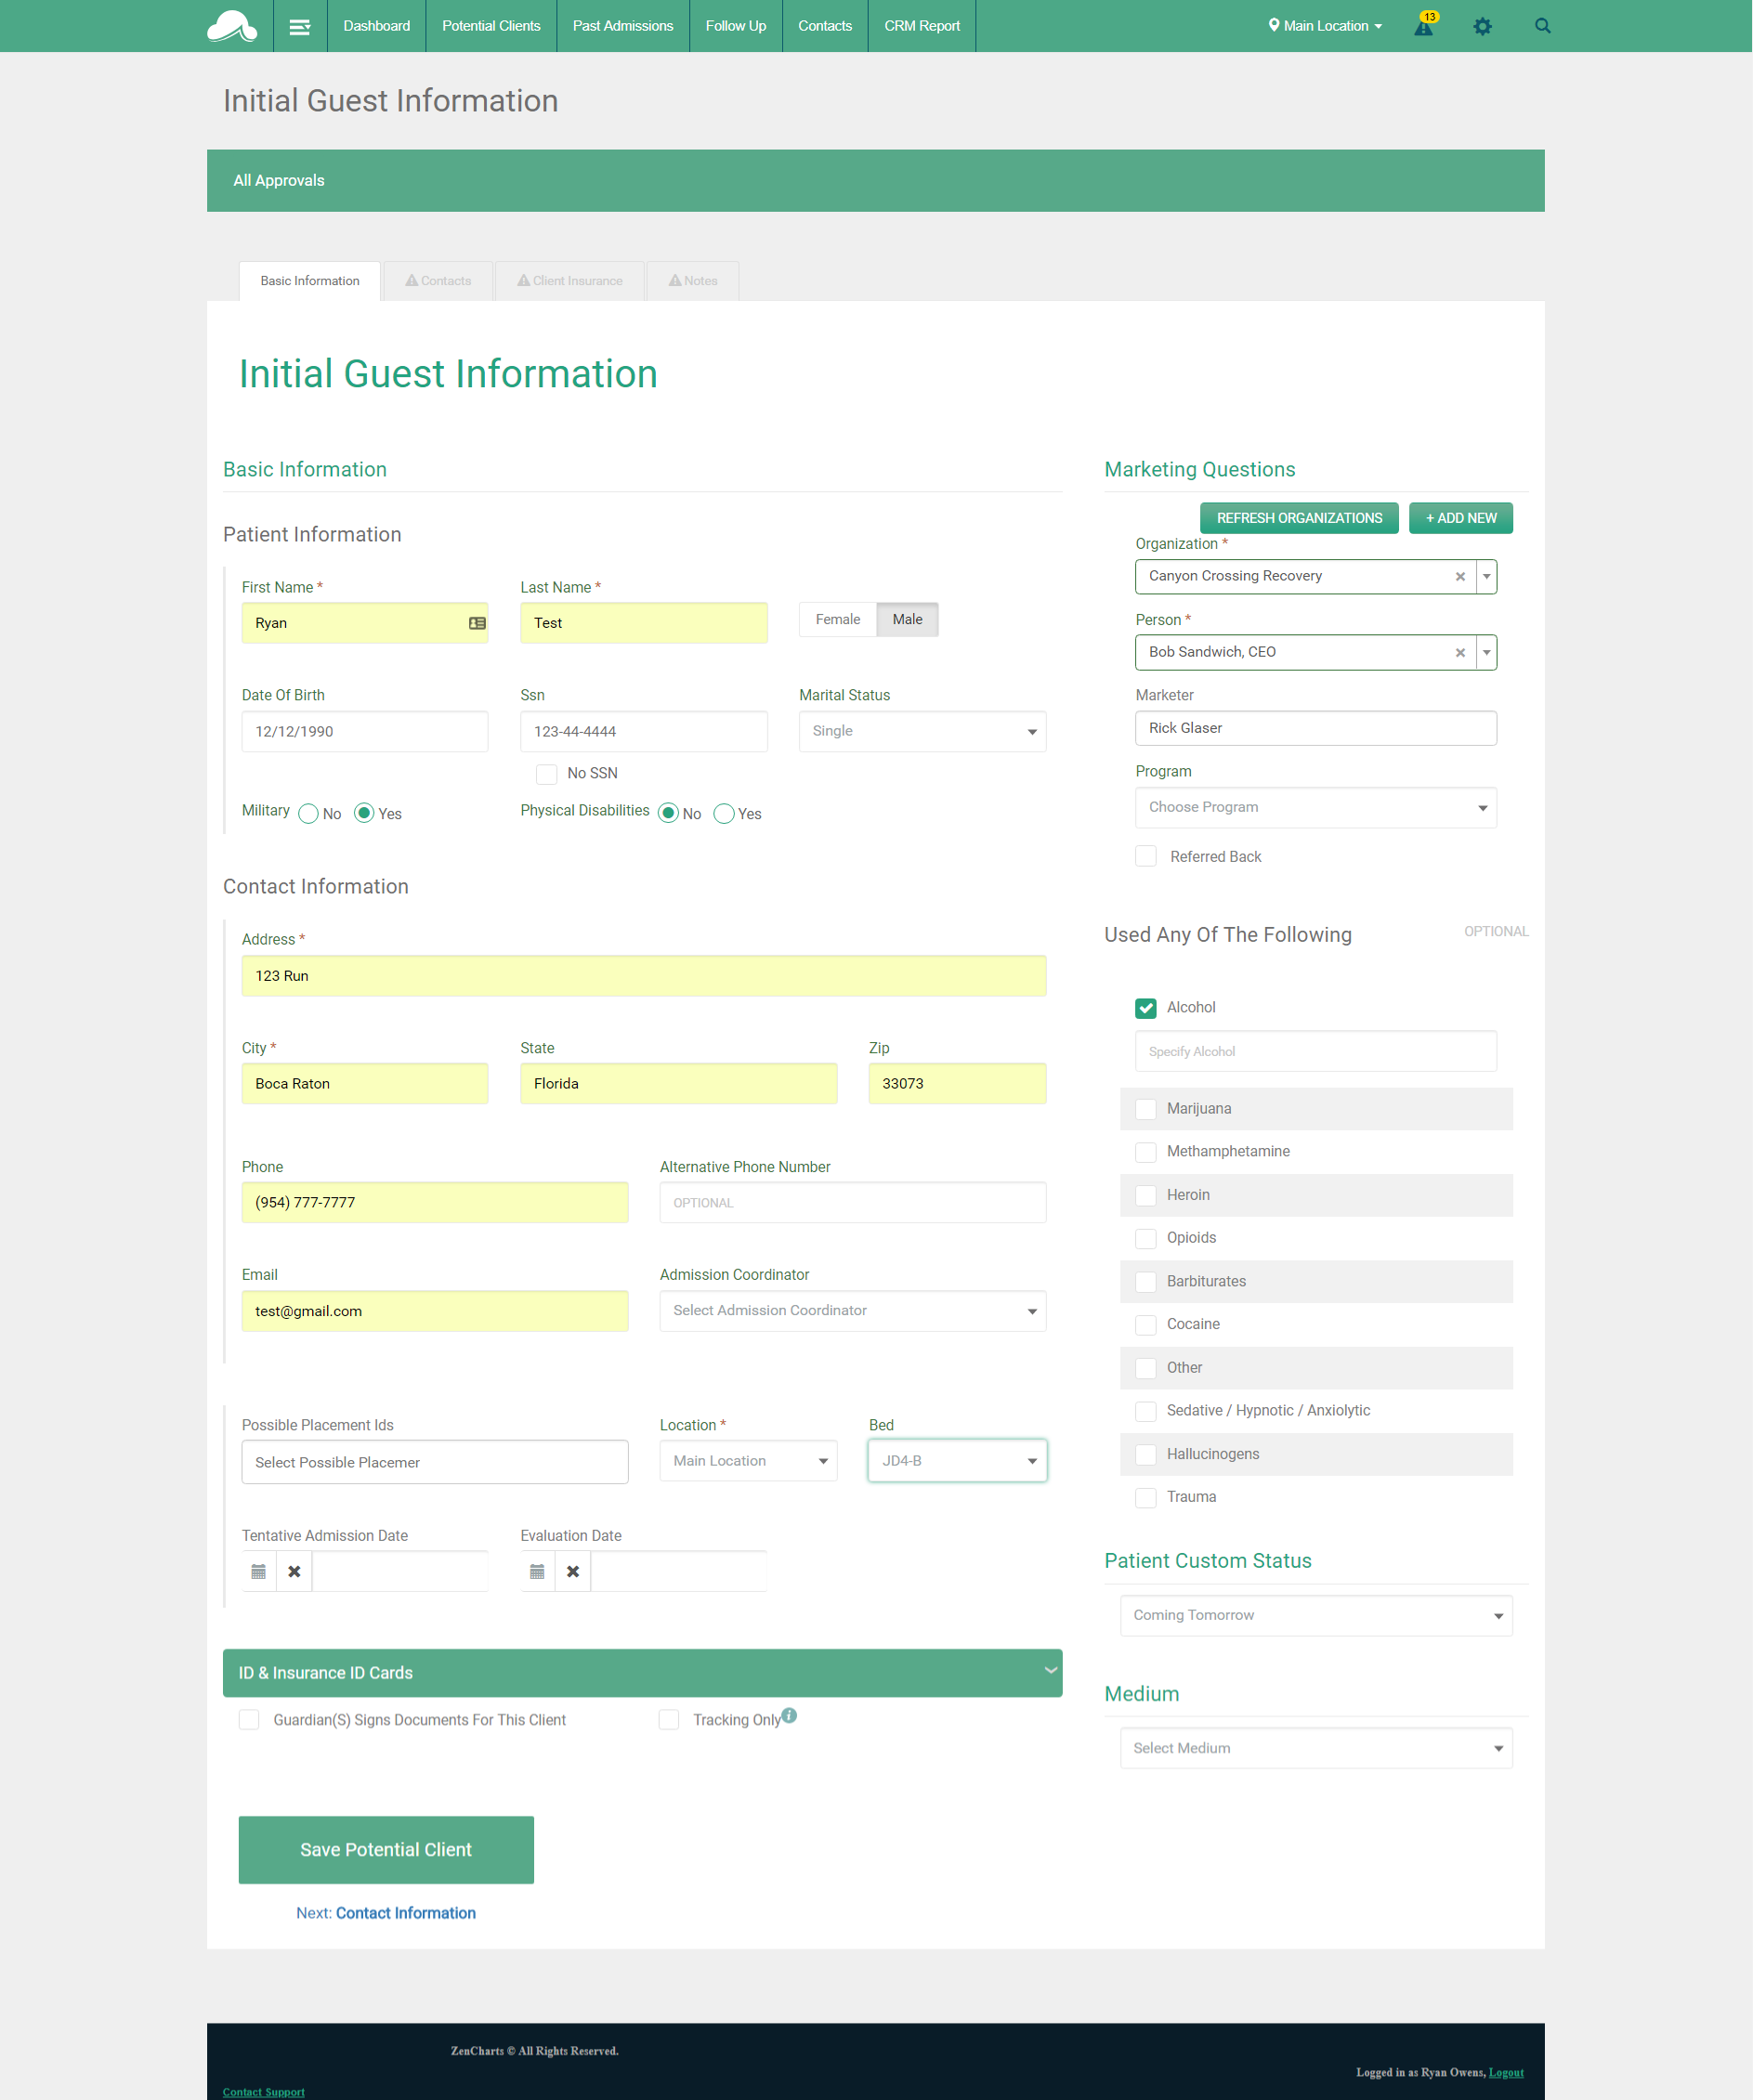1753x2100 pixels.
Task: Open Potential Clients menu
Action: point(491,26)
